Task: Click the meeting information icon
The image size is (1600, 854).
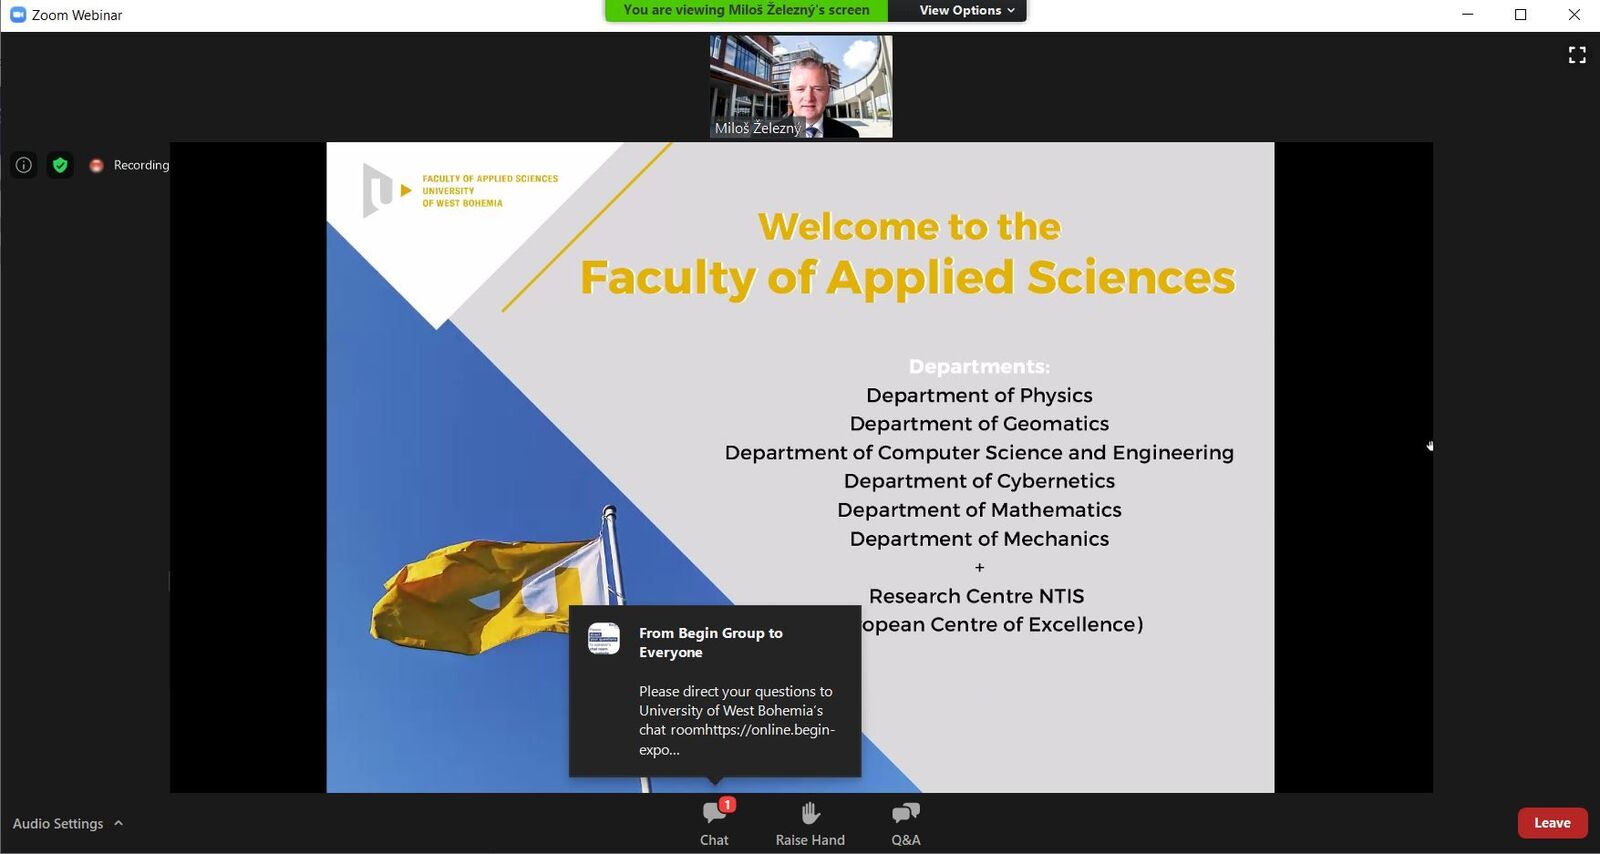Action: click(24, 165)
